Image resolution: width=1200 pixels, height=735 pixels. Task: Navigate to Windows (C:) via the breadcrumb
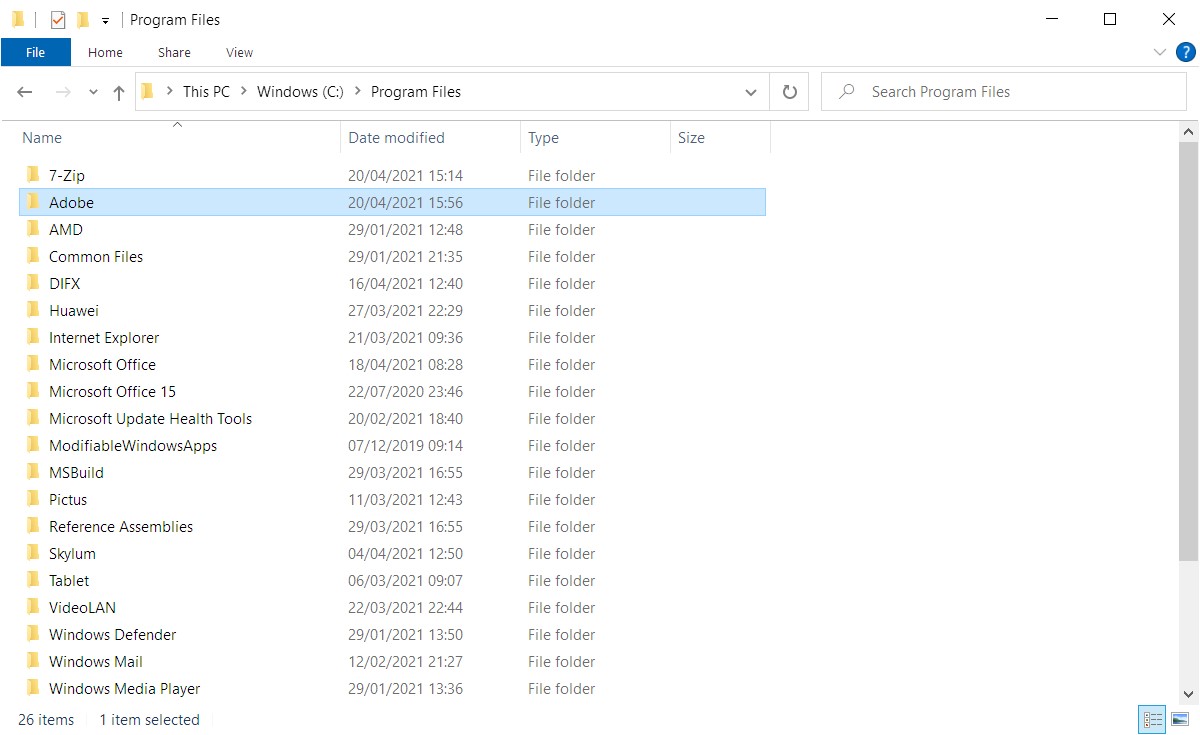(299, 91)
